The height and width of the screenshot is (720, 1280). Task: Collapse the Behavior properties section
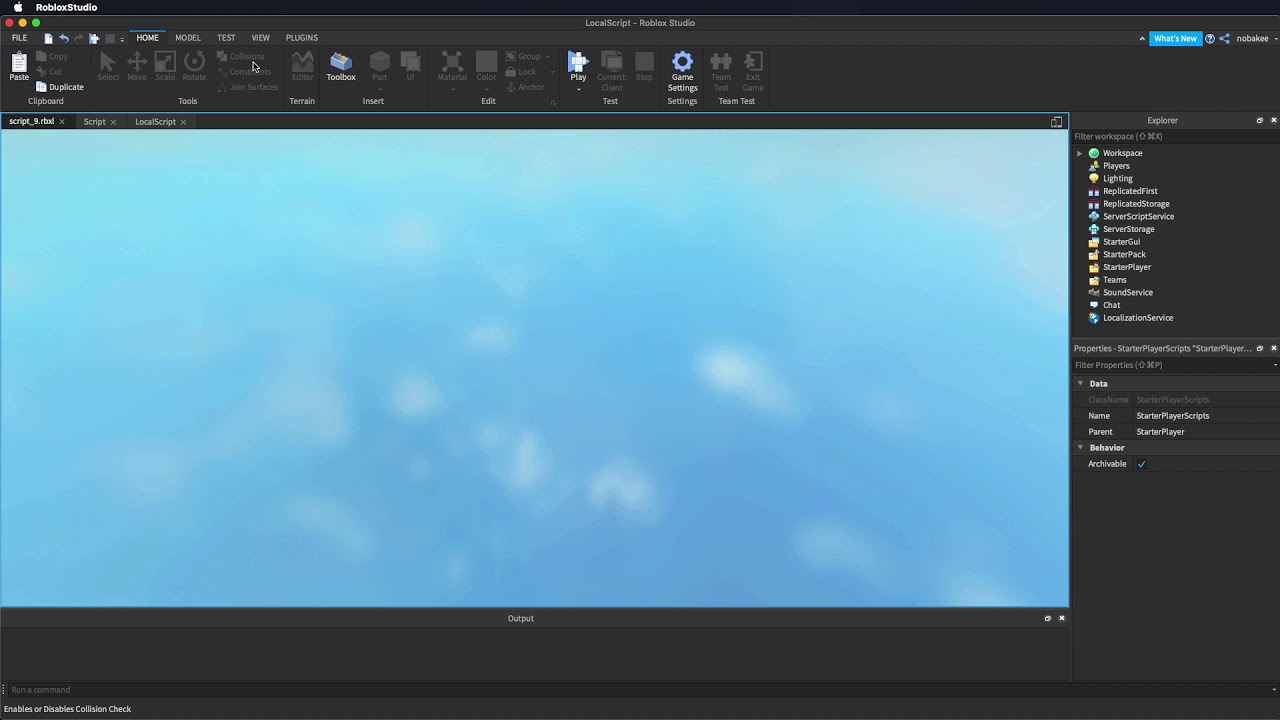(x=1080, y=447)
